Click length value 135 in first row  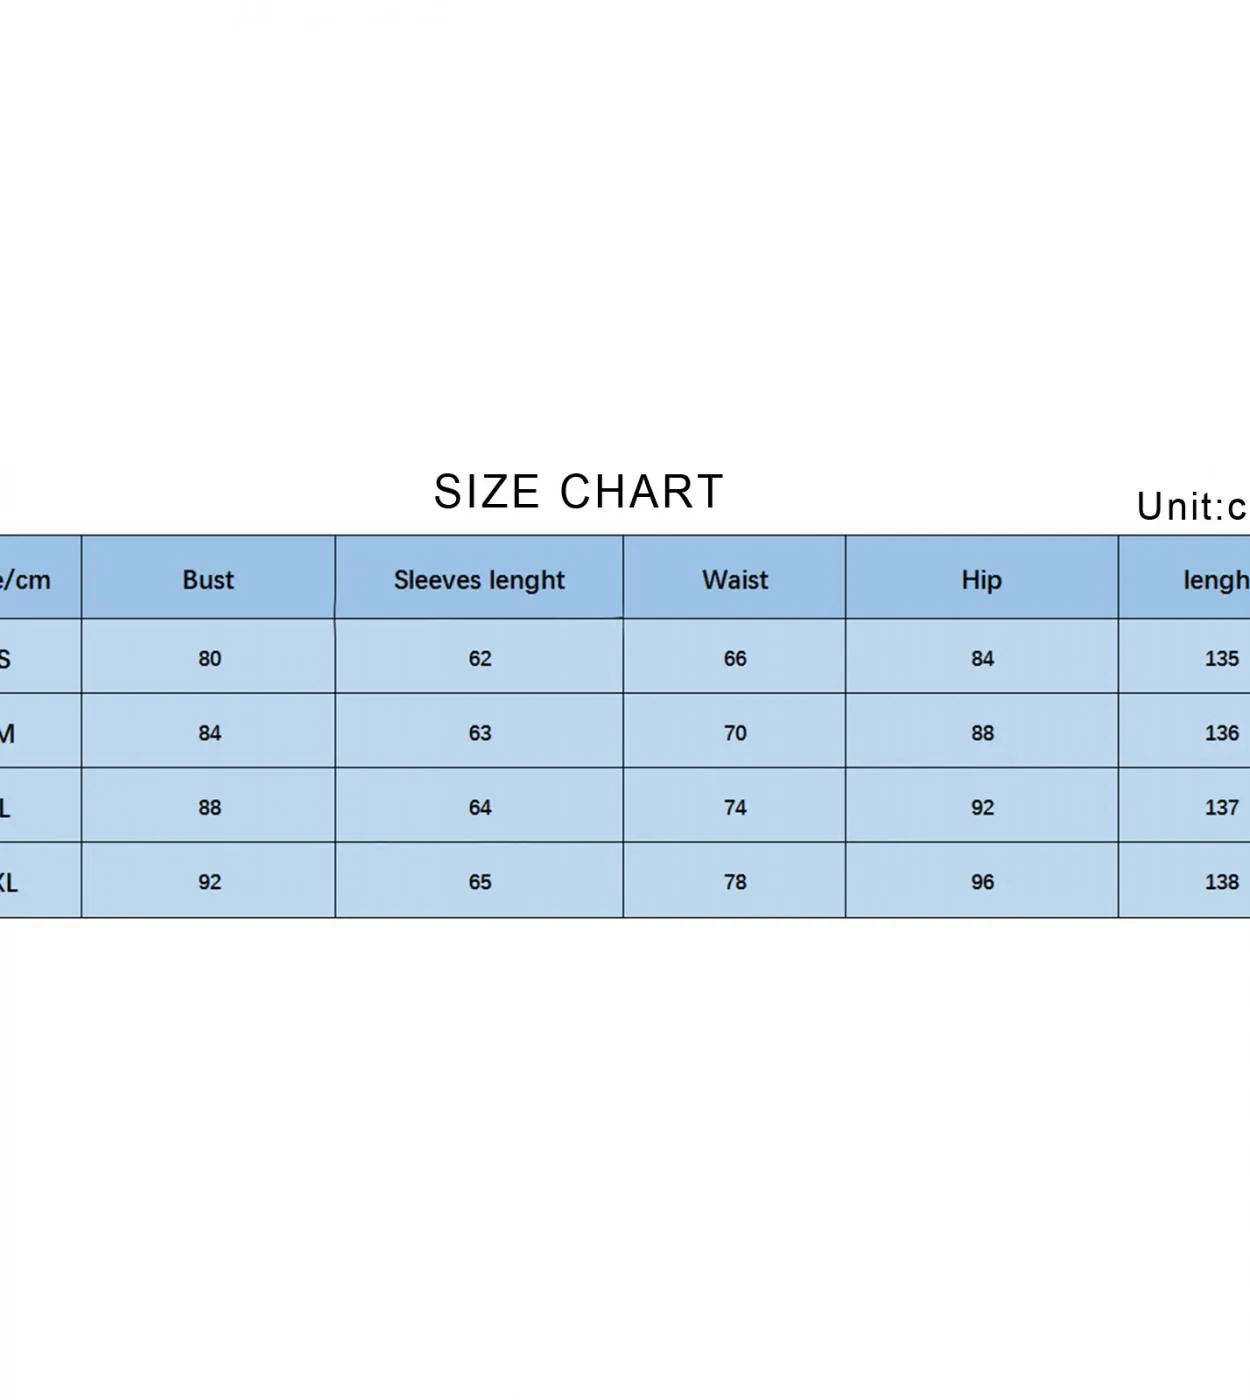pos(1222,659)
